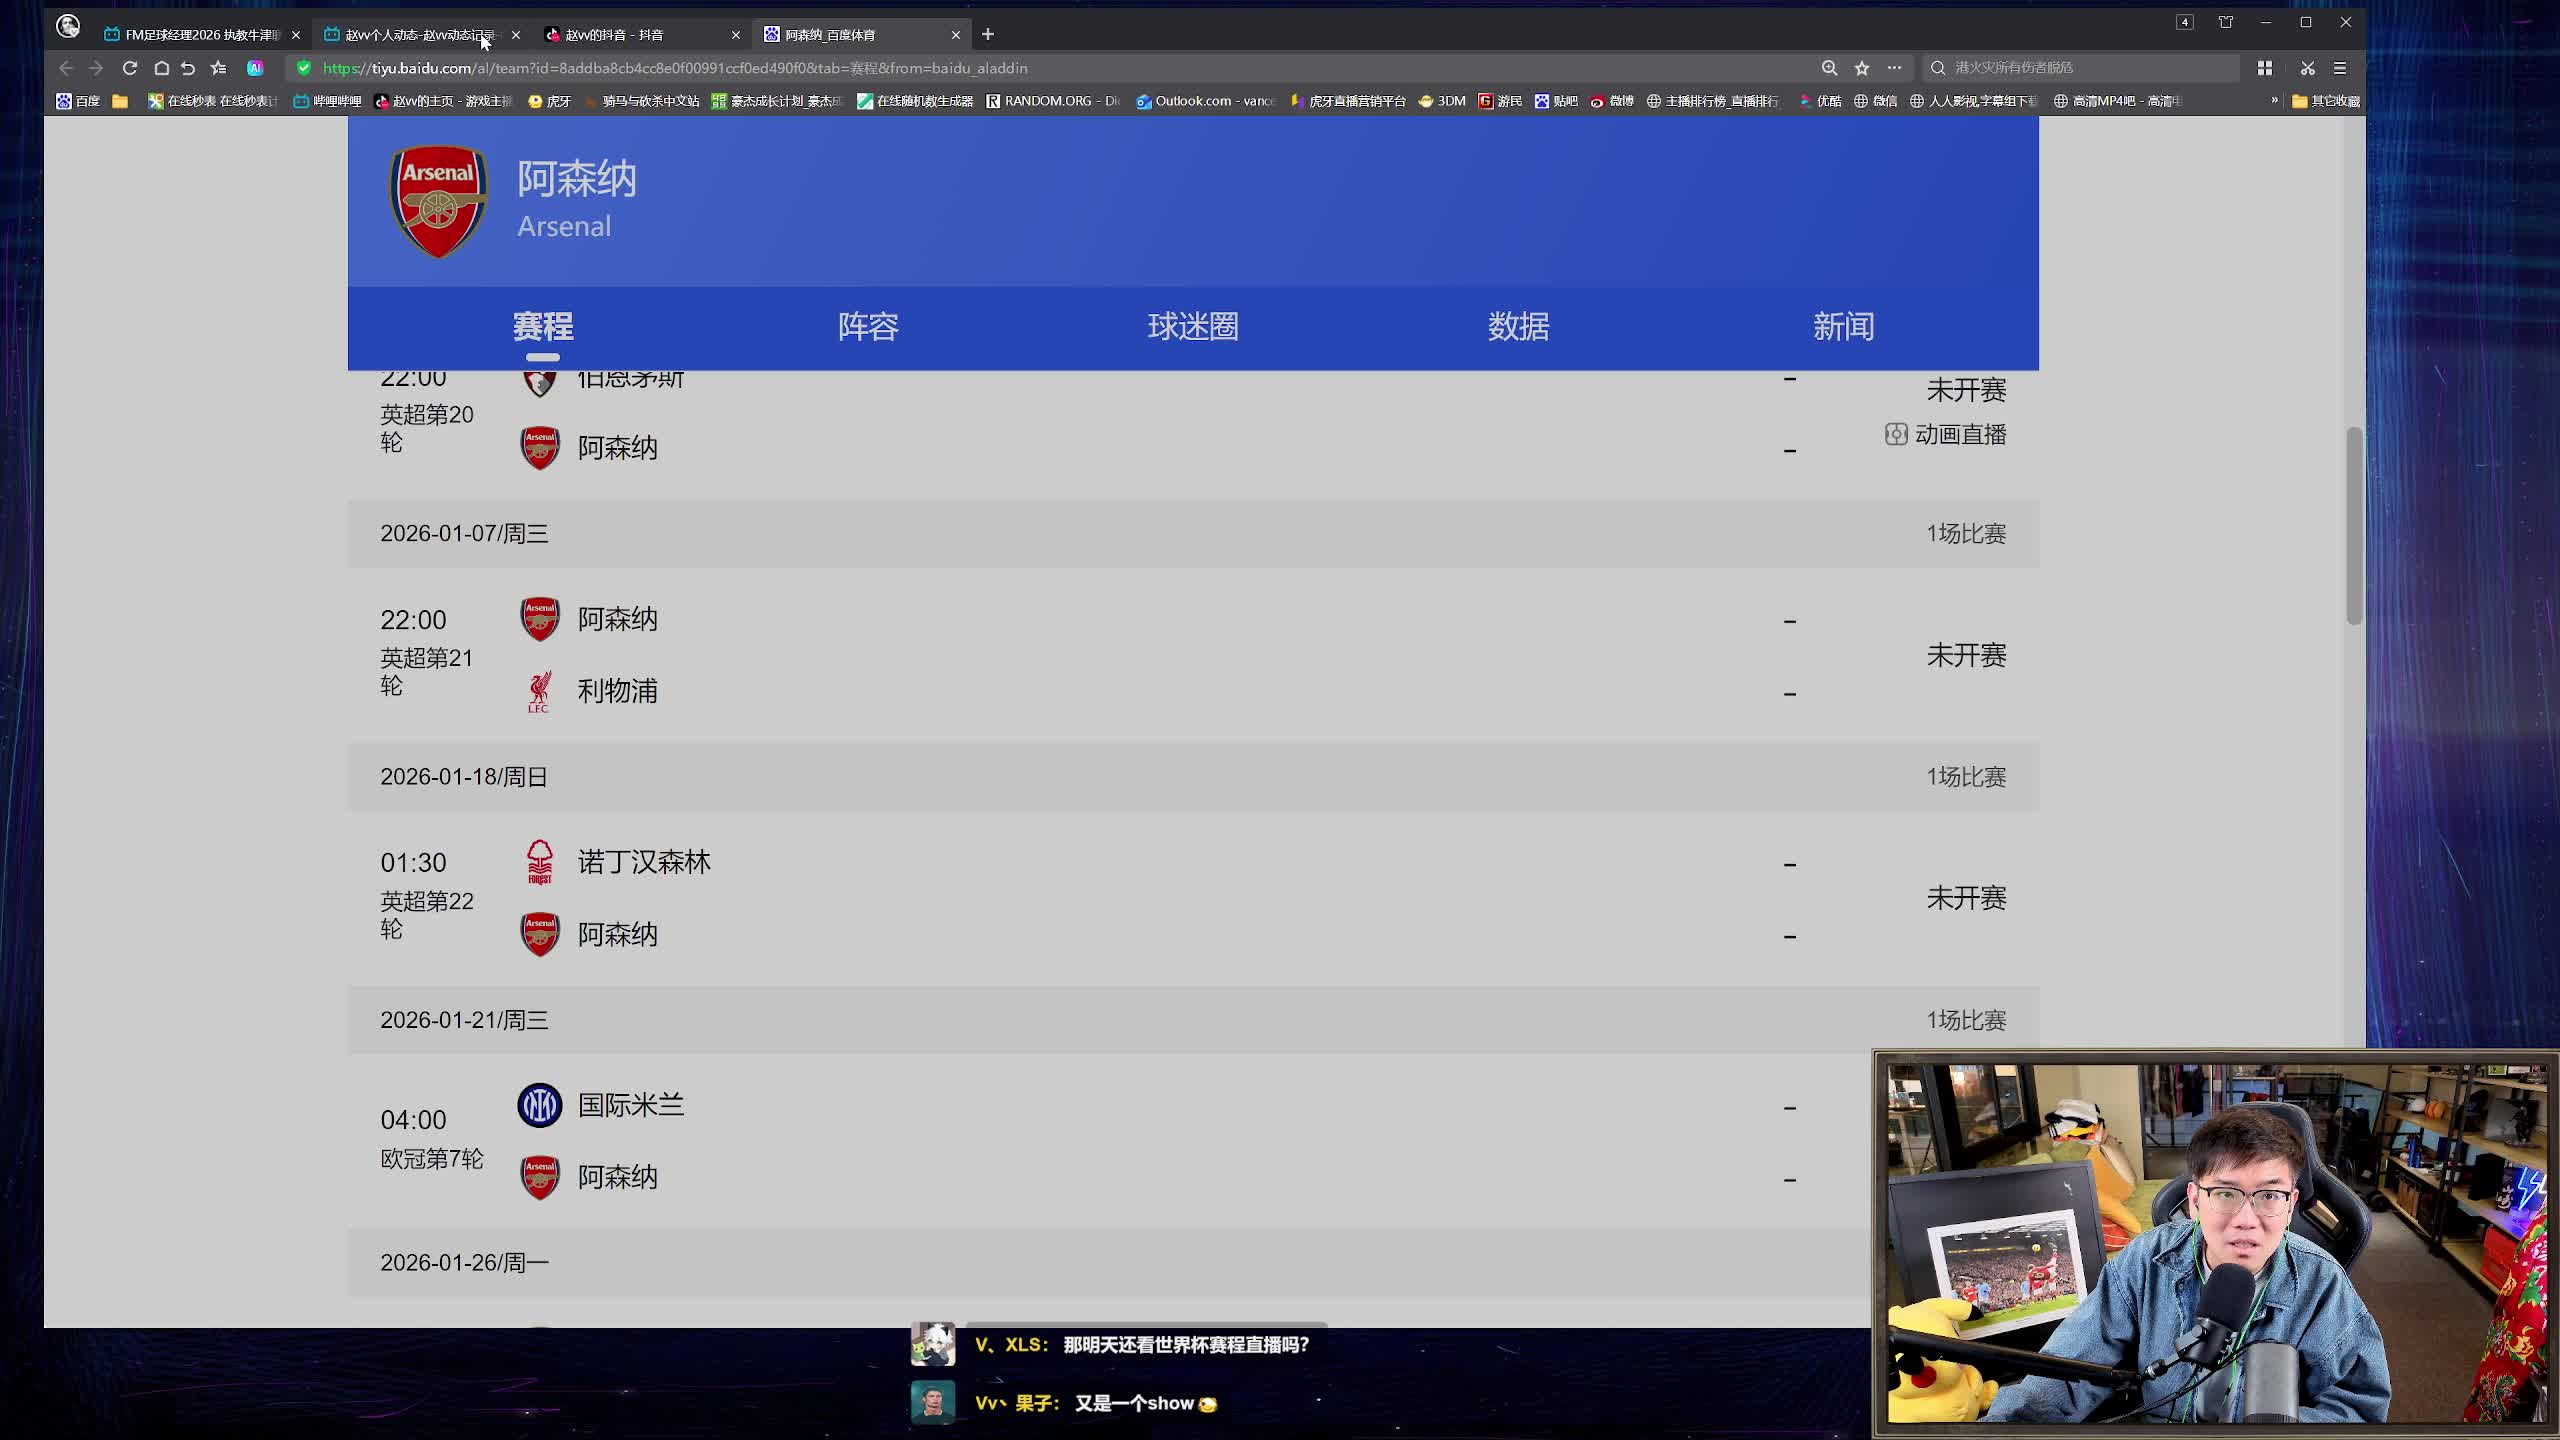Image resolution: width=2560 pixels, height=1440 pixels.
Task: Open the extensions grid icon
Action: coord(2265,68)
